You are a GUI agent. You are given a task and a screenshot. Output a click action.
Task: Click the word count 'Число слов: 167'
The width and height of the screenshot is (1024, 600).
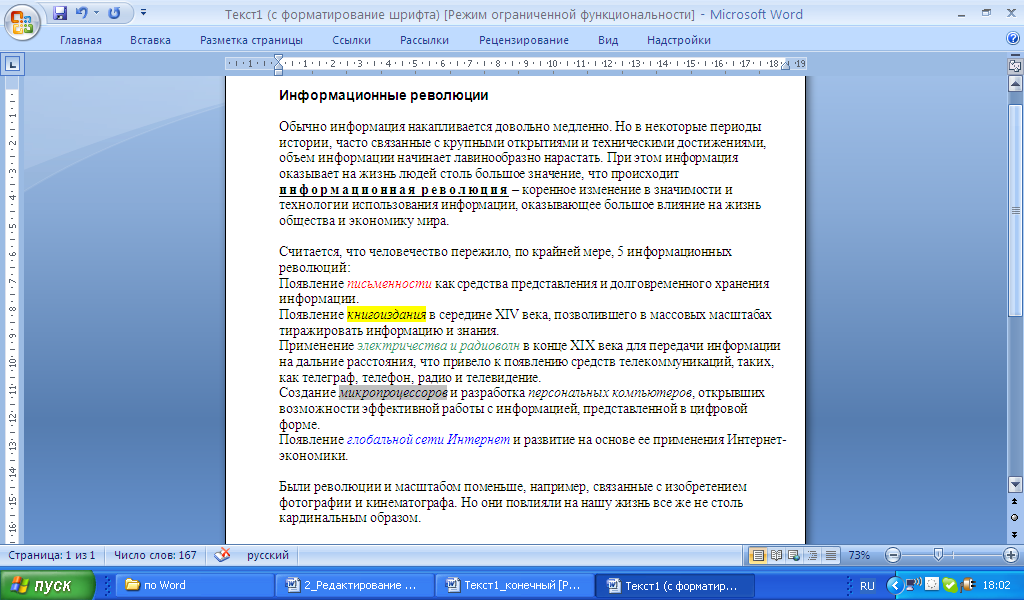[155, 555]
